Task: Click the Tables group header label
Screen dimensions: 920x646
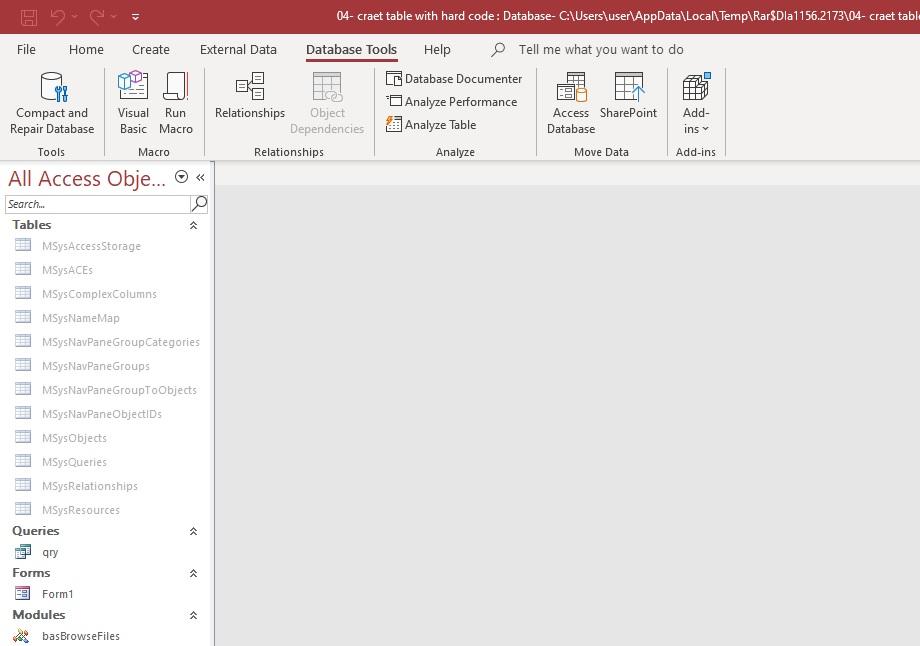Action: click(32, 225)
